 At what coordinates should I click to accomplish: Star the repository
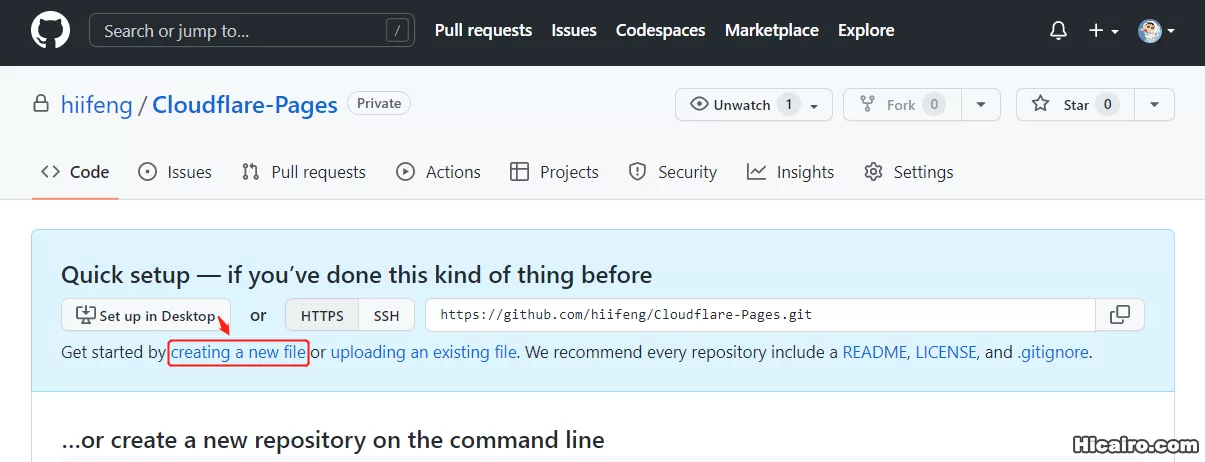pyautogui.click(x=1075, y=105)
